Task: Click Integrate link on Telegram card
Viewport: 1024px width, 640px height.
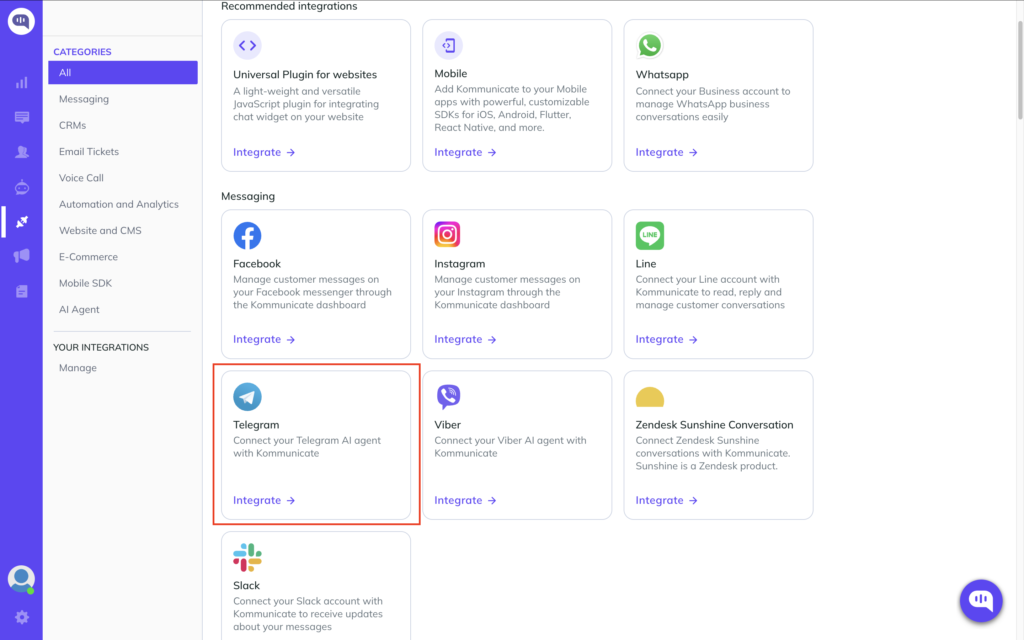Action: click(264, 500)
